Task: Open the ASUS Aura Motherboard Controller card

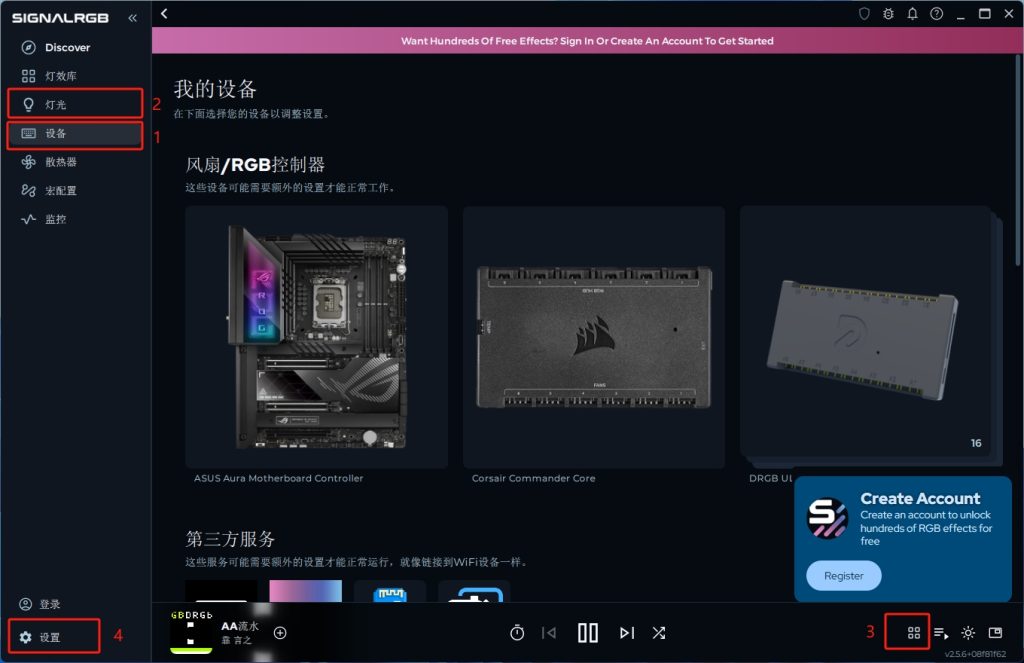Action: coord(317,337)
